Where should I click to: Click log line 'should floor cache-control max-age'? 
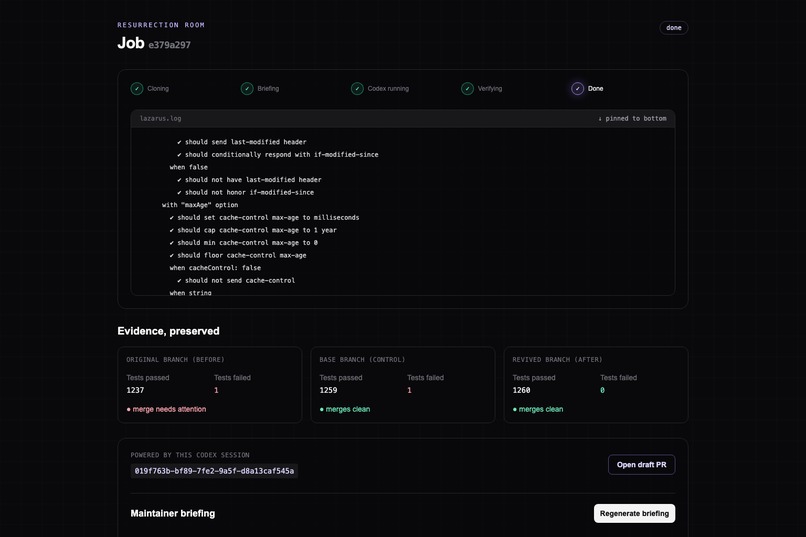tap(238, 255)
